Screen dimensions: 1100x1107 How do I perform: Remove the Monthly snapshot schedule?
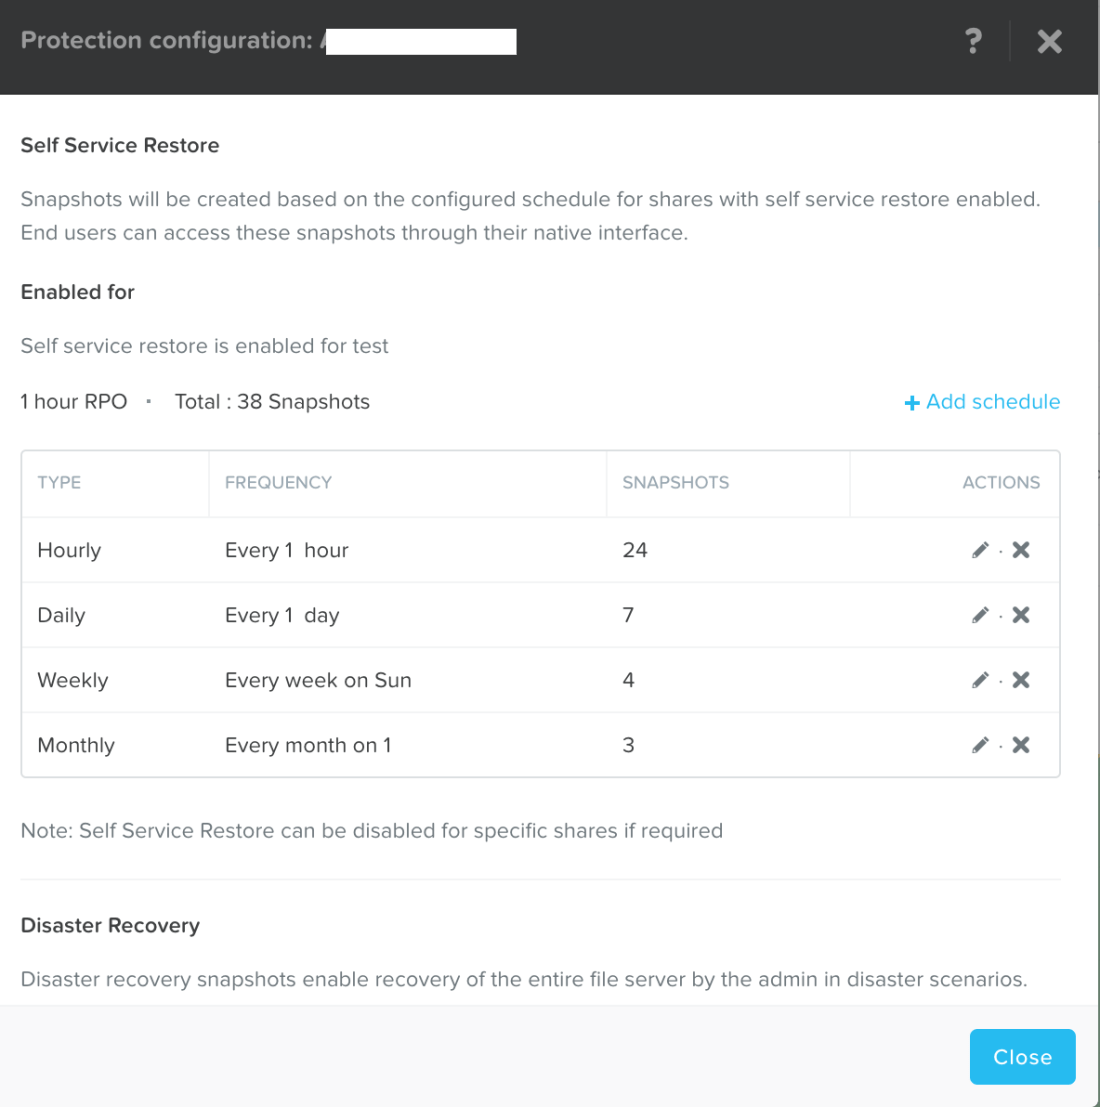click(1021, 745)
